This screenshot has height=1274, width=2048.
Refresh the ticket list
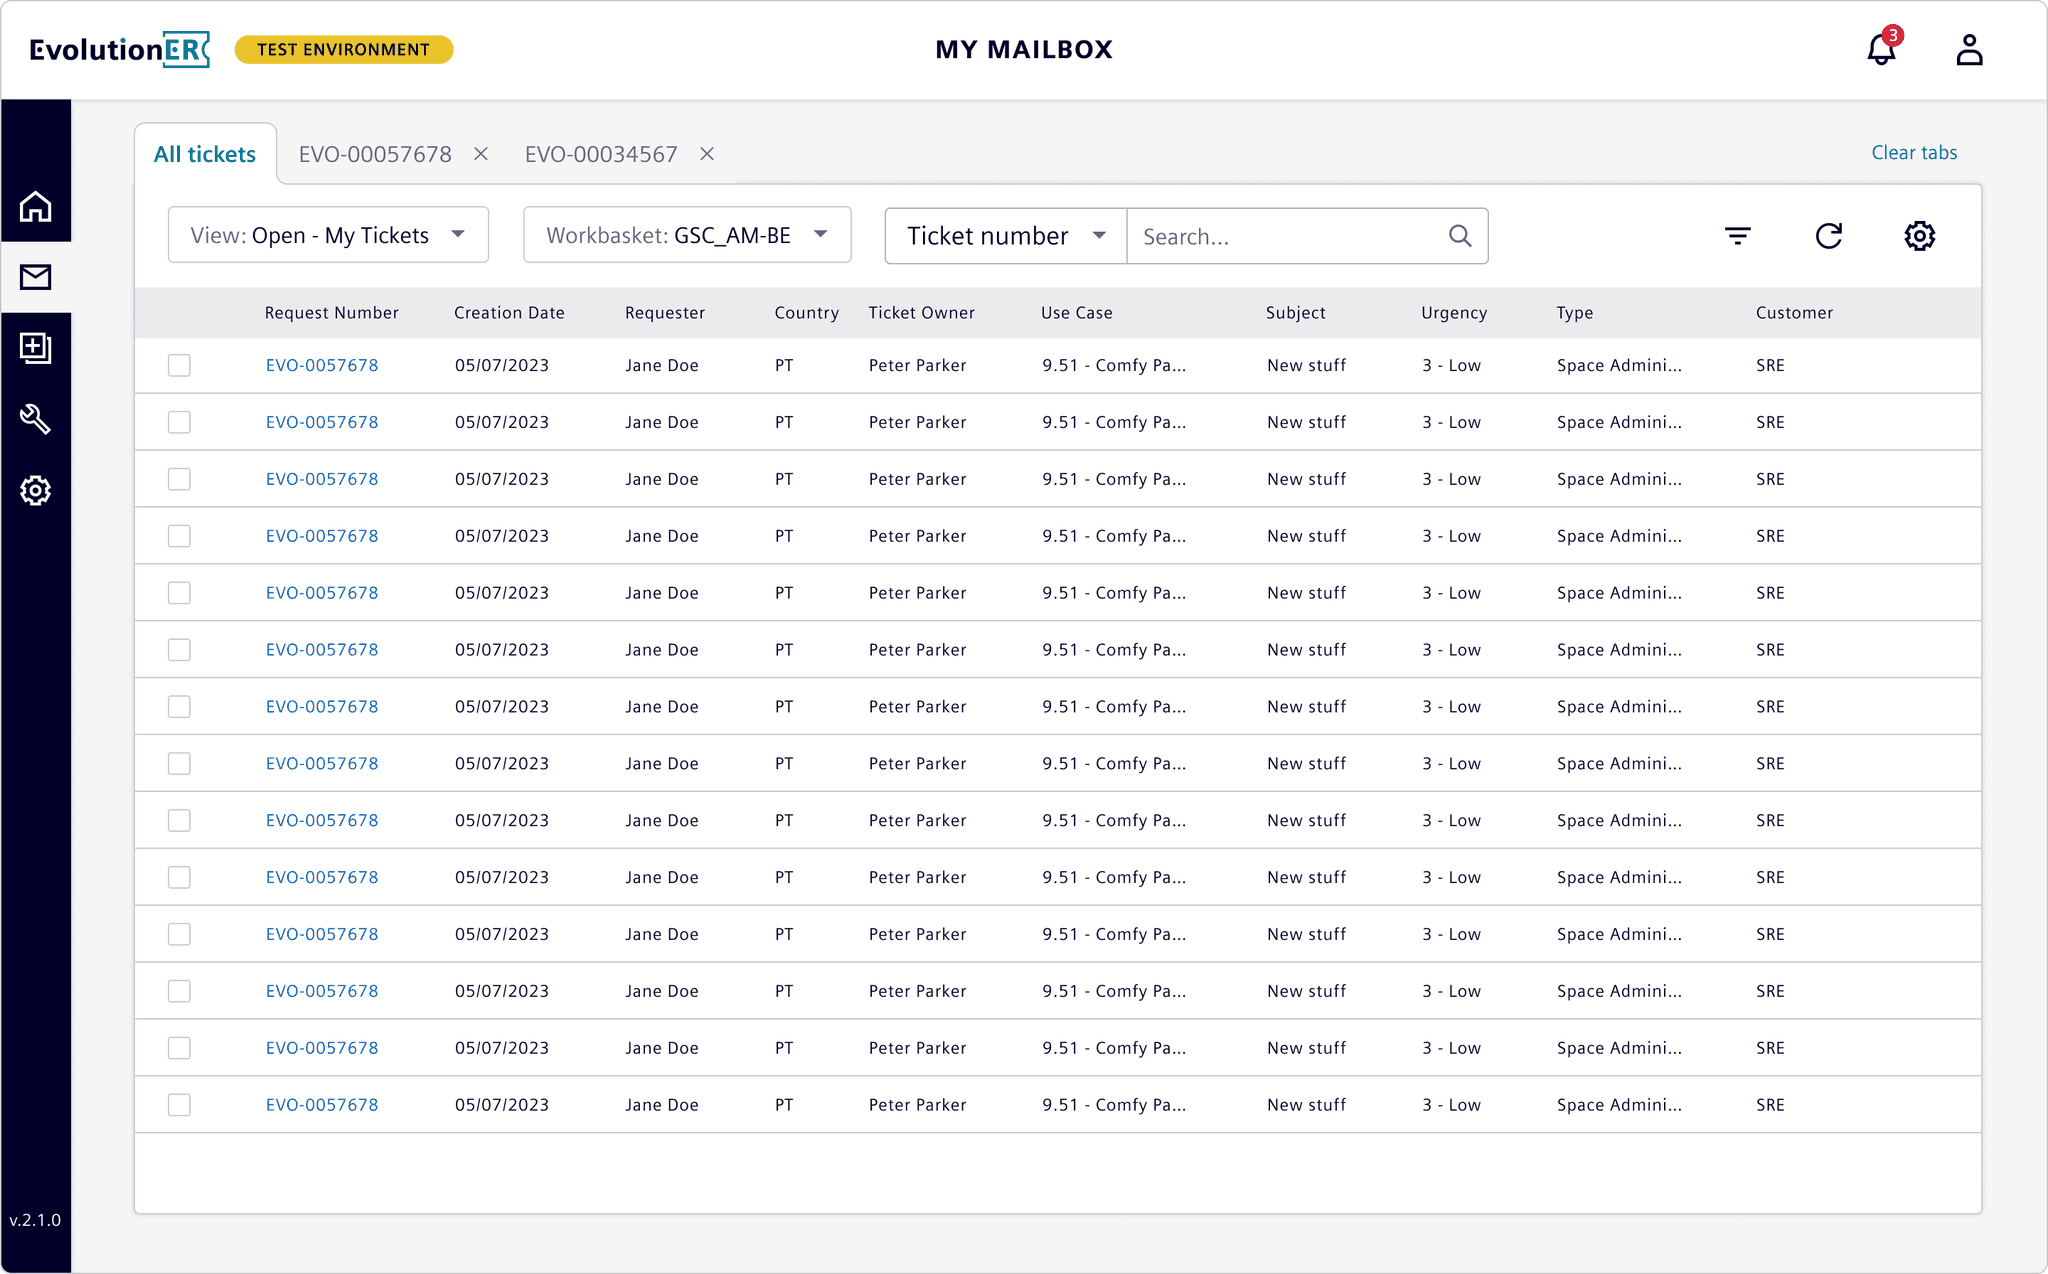(x=1828, y=236)
